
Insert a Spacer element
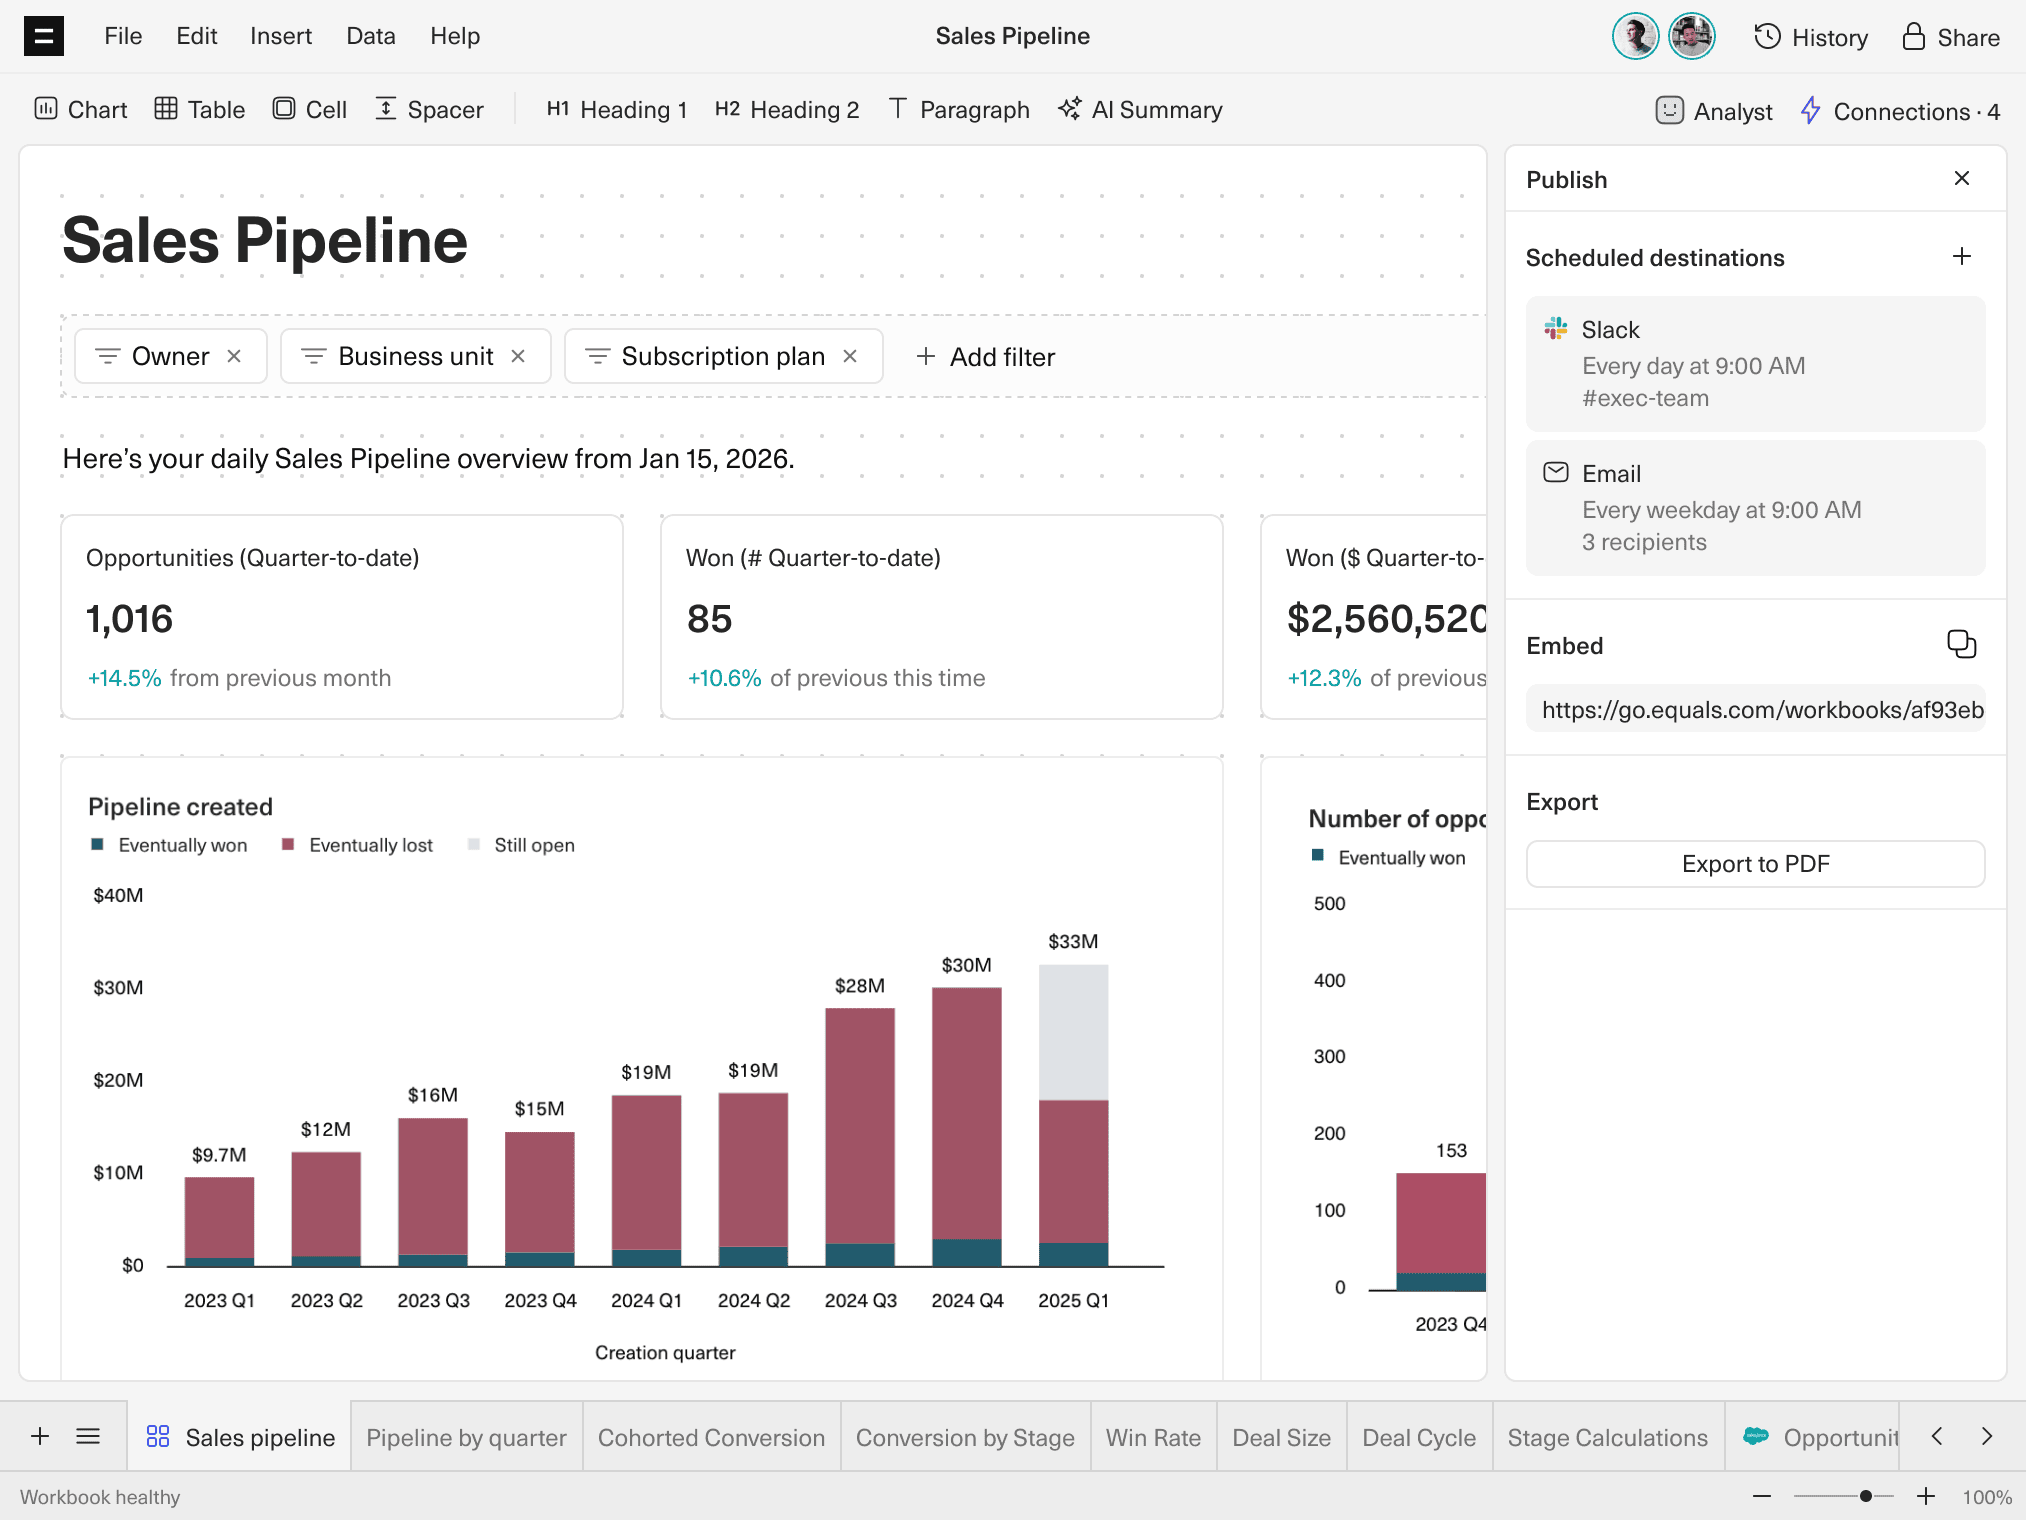428,109
